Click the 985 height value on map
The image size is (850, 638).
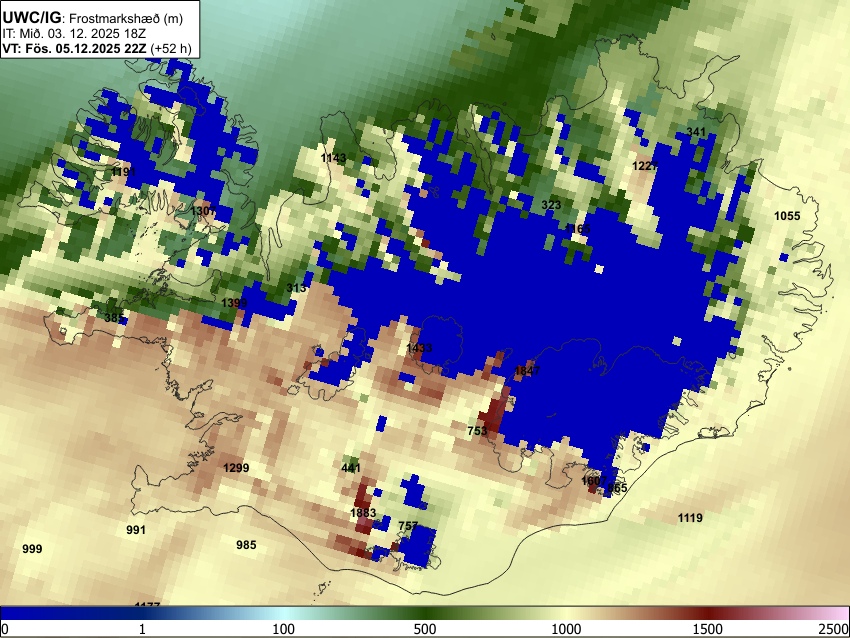pyautogui.click(x=246, y=545)
